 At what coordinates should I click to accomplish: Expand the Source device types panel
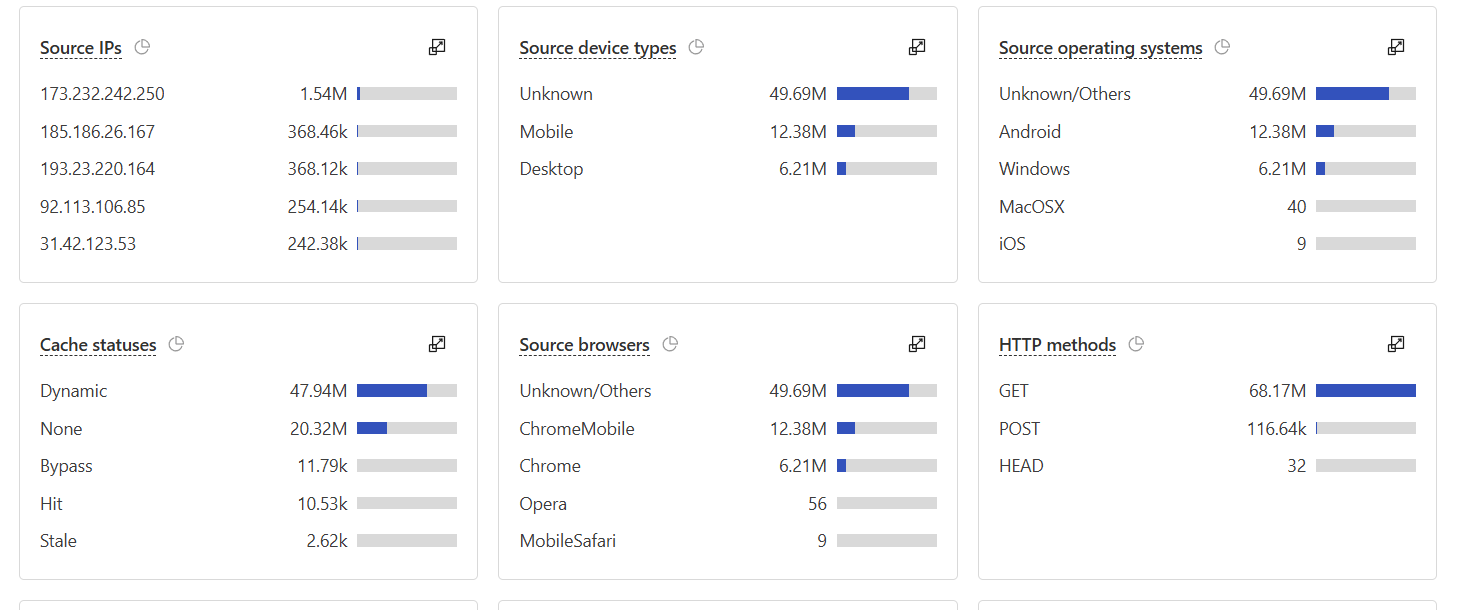point(917,47)
